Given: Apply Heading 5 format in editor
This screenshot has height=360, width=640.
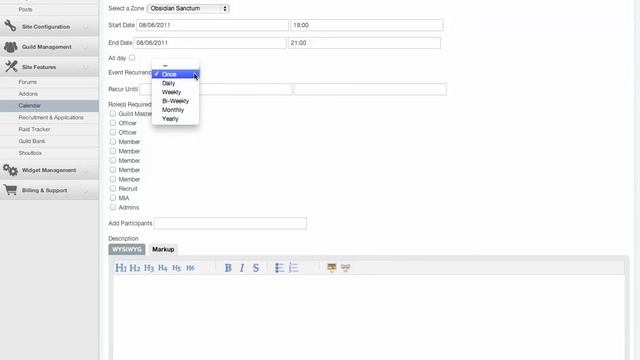Looking at the screenshot, I should click(x=176, y=268).
